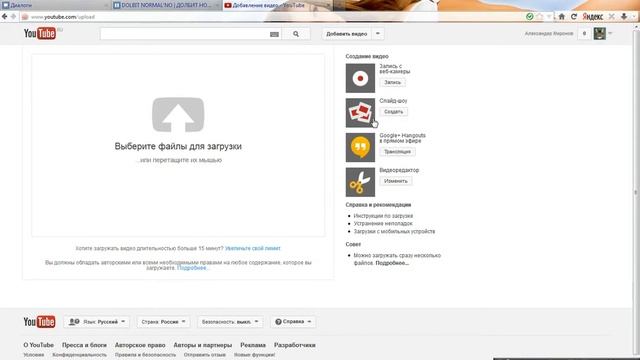
Task: Open the Страна: Россия dropdown
Action: 163,322
